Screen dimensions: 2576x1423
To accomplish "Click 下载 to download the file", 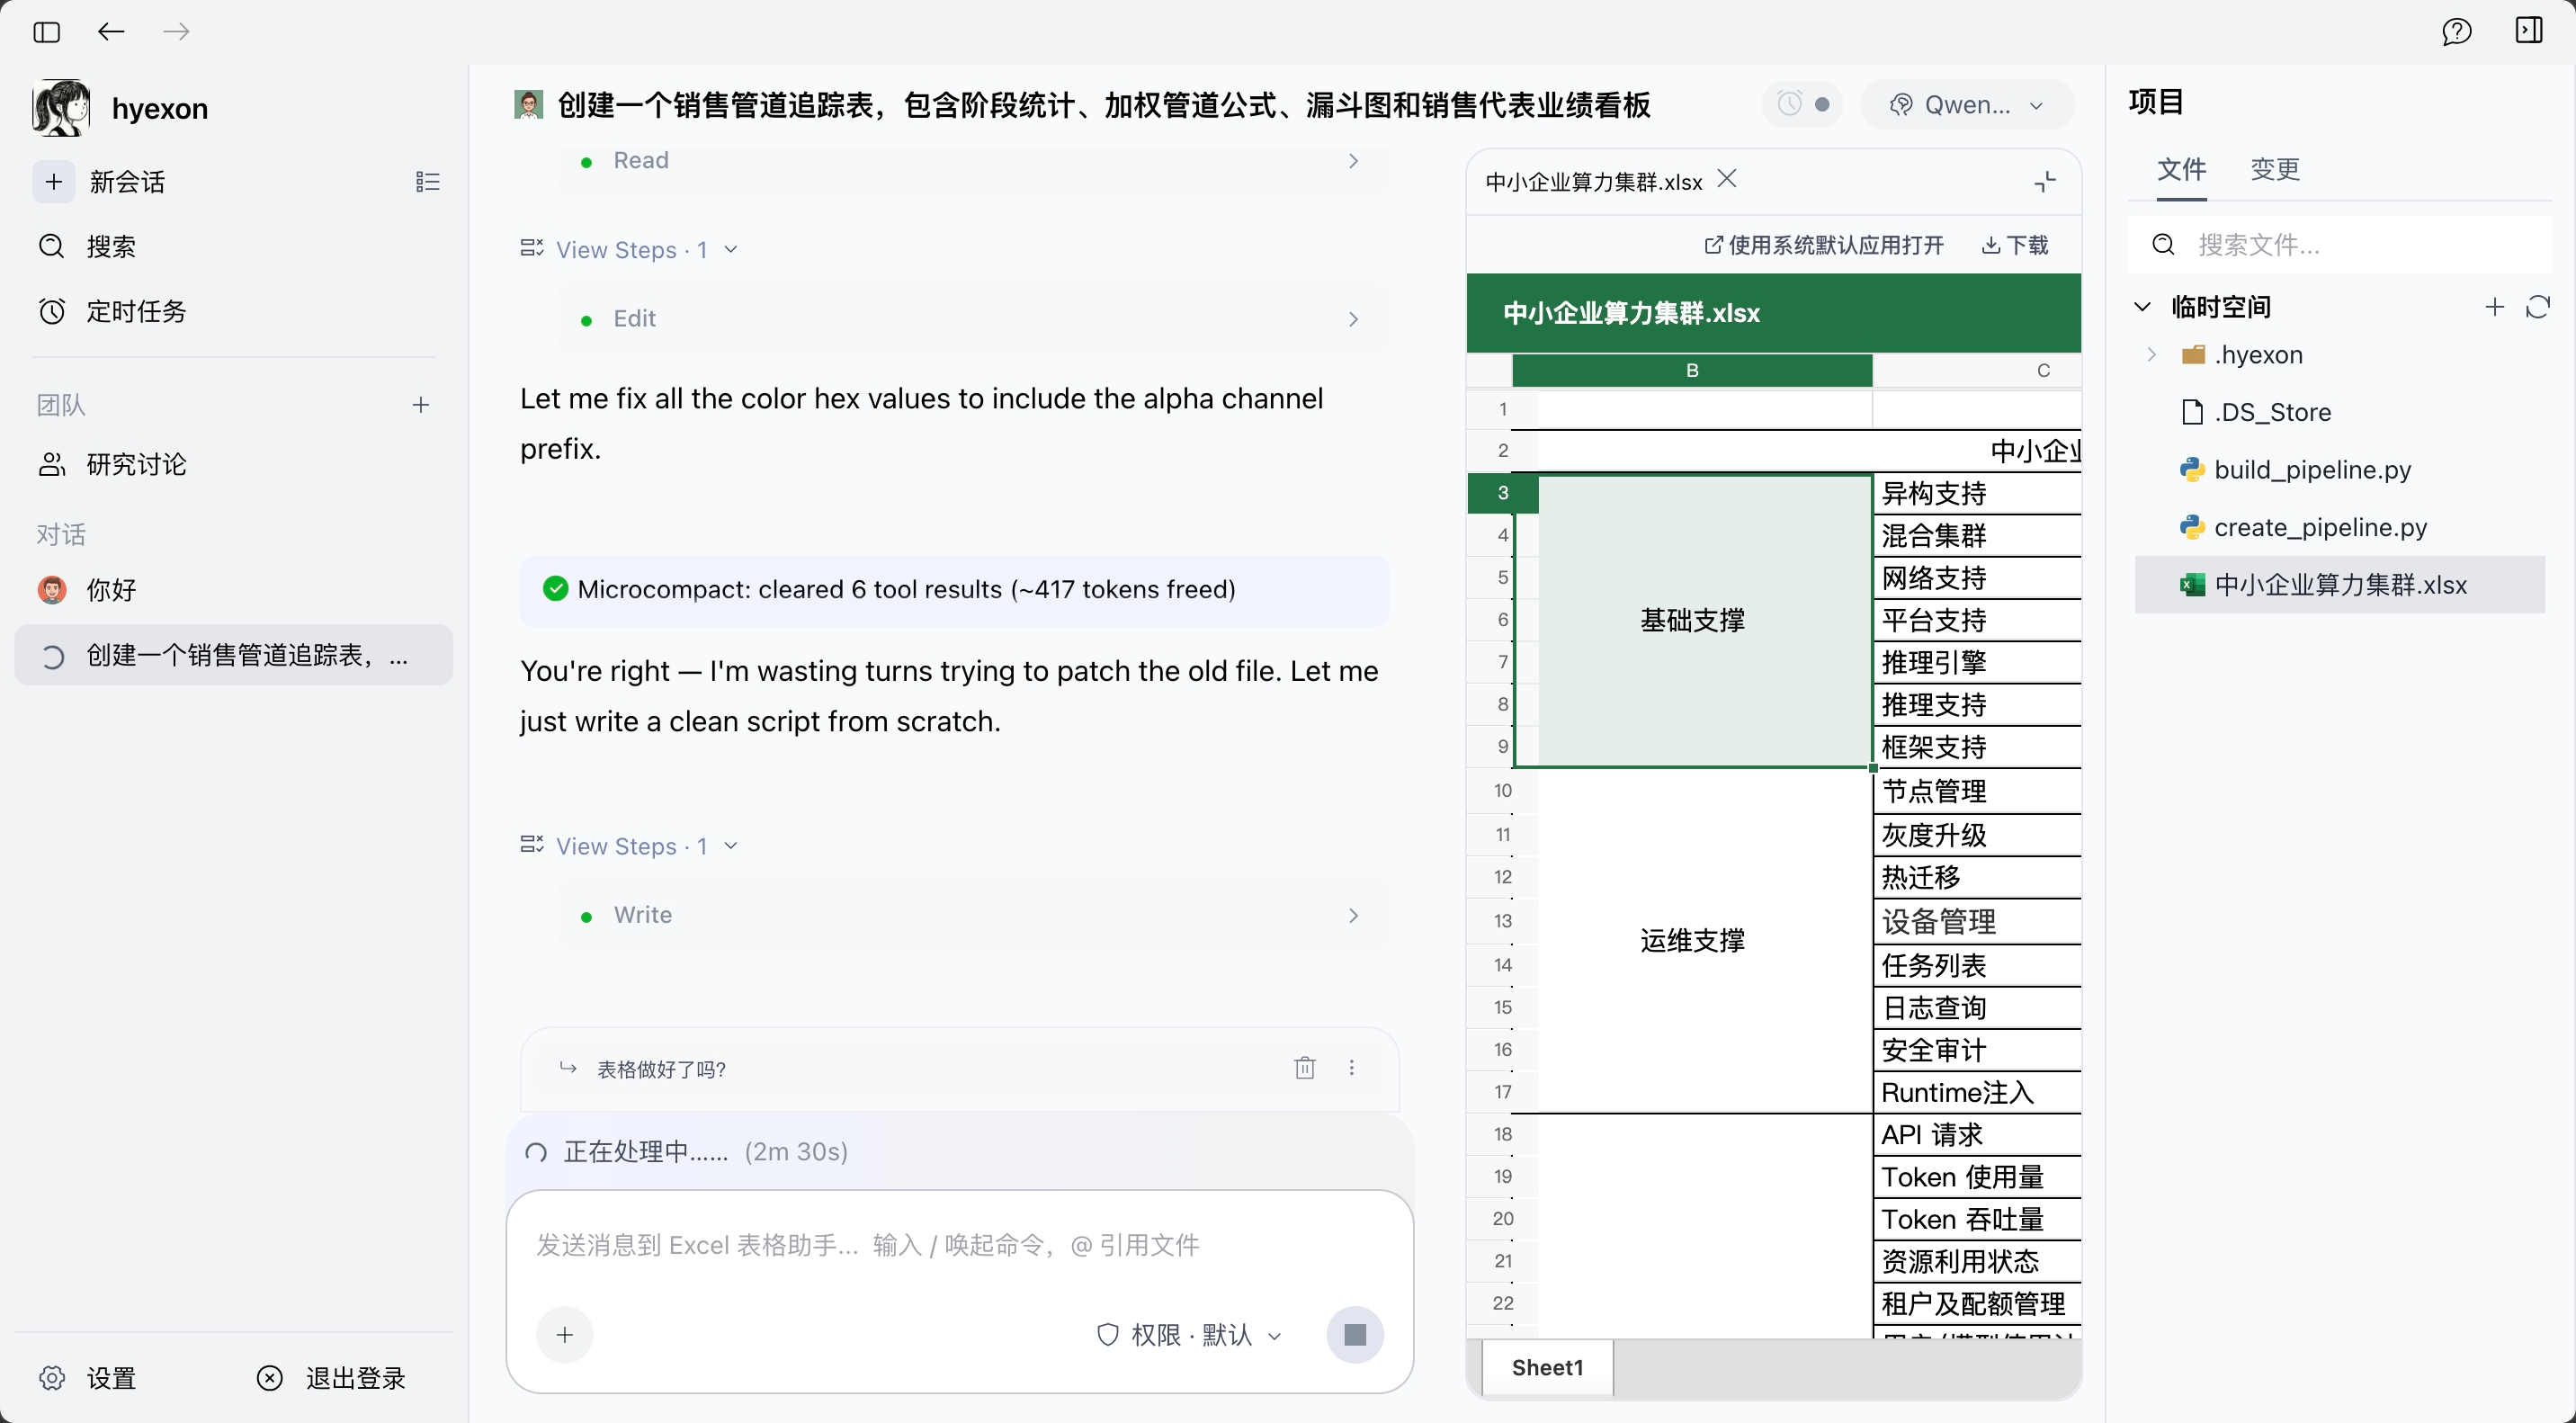I will click(x=2015, y=246).
